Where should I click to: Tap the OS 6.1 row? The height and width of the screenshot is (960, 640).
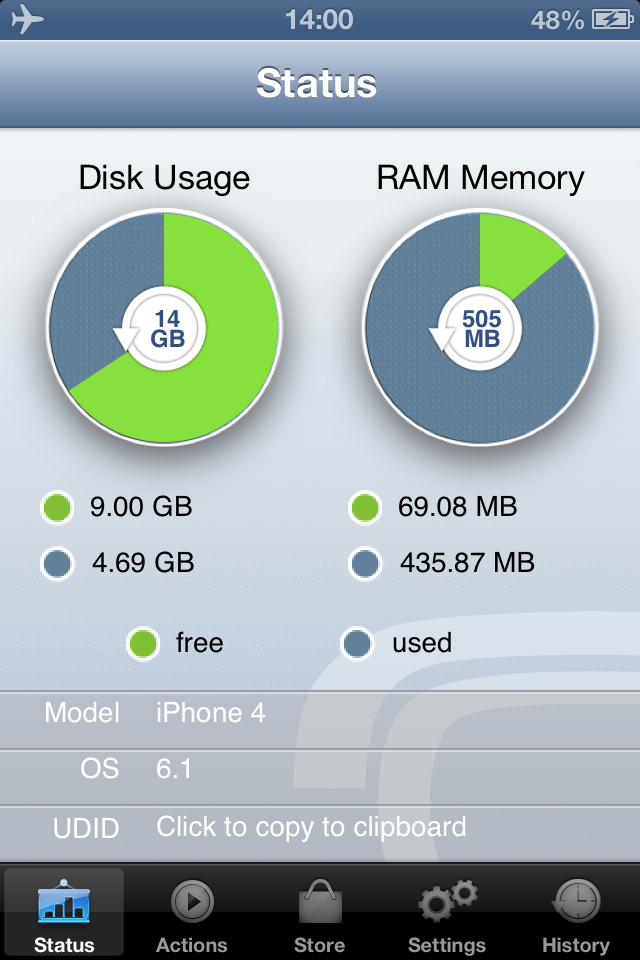[x=320, y=769]
